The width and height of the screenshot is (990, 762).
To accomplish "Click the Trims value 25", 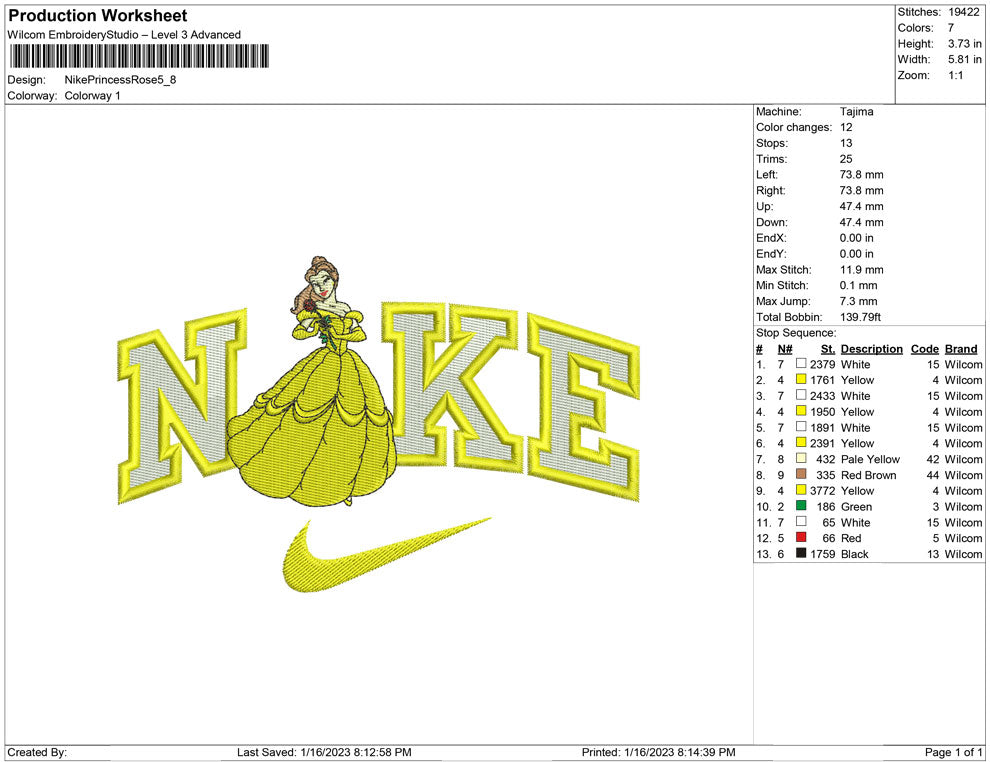I will pyautogui.click(x=846, y=159).
